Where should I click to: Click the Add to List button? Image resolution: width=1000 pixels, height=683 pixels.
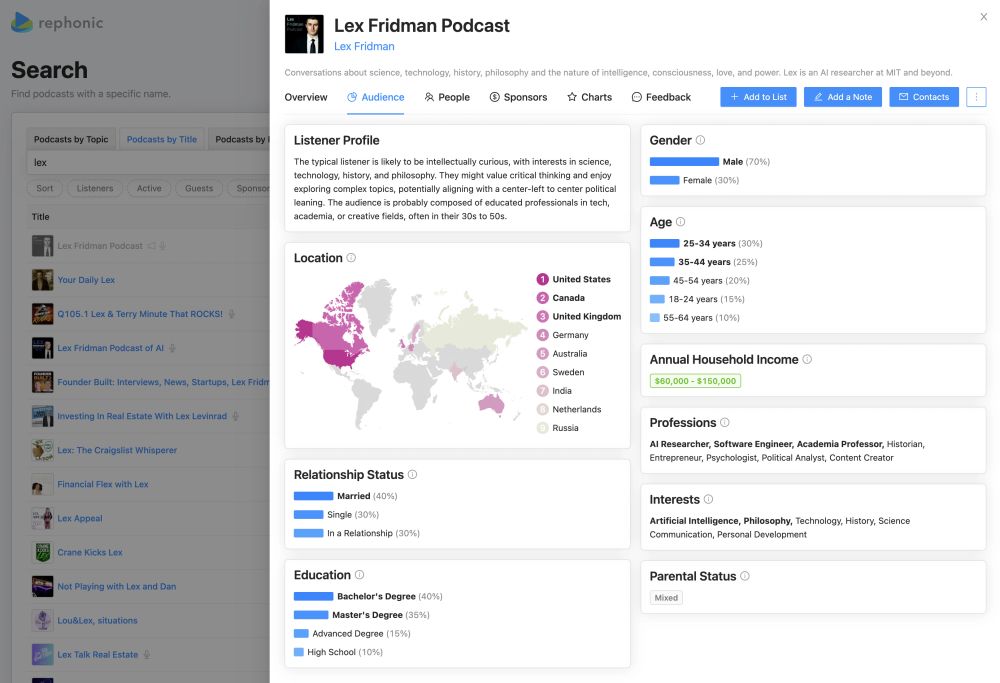point(758,97)
